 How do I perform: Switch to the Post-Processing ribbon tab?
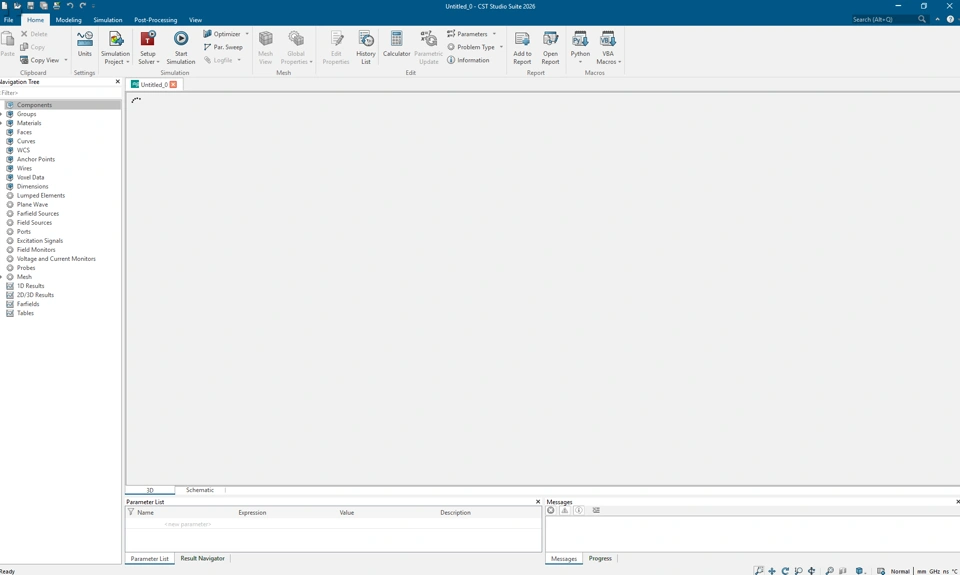pos(156,20)
